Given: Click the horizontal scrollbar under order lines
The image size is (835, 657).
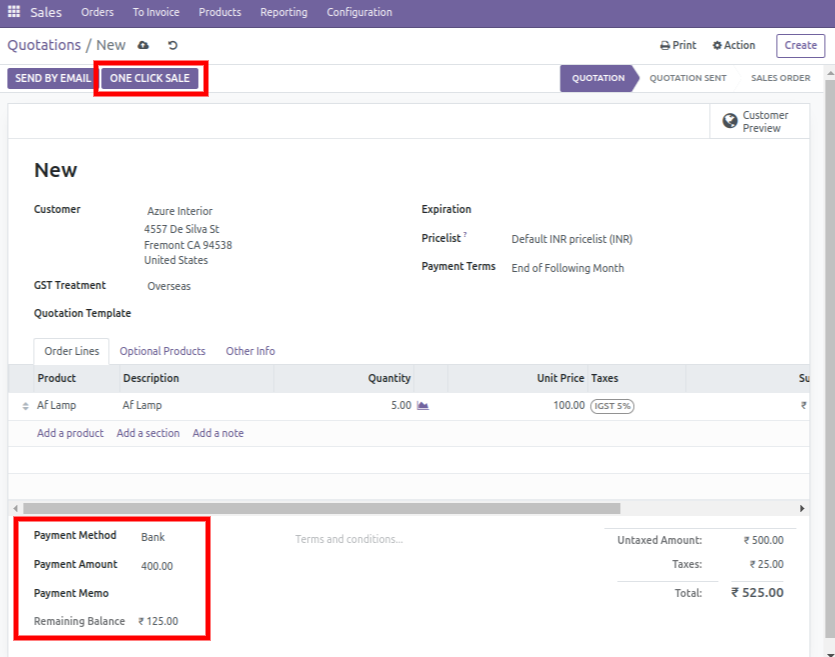Looking at the screenshot, I should (x=320, y=508).
